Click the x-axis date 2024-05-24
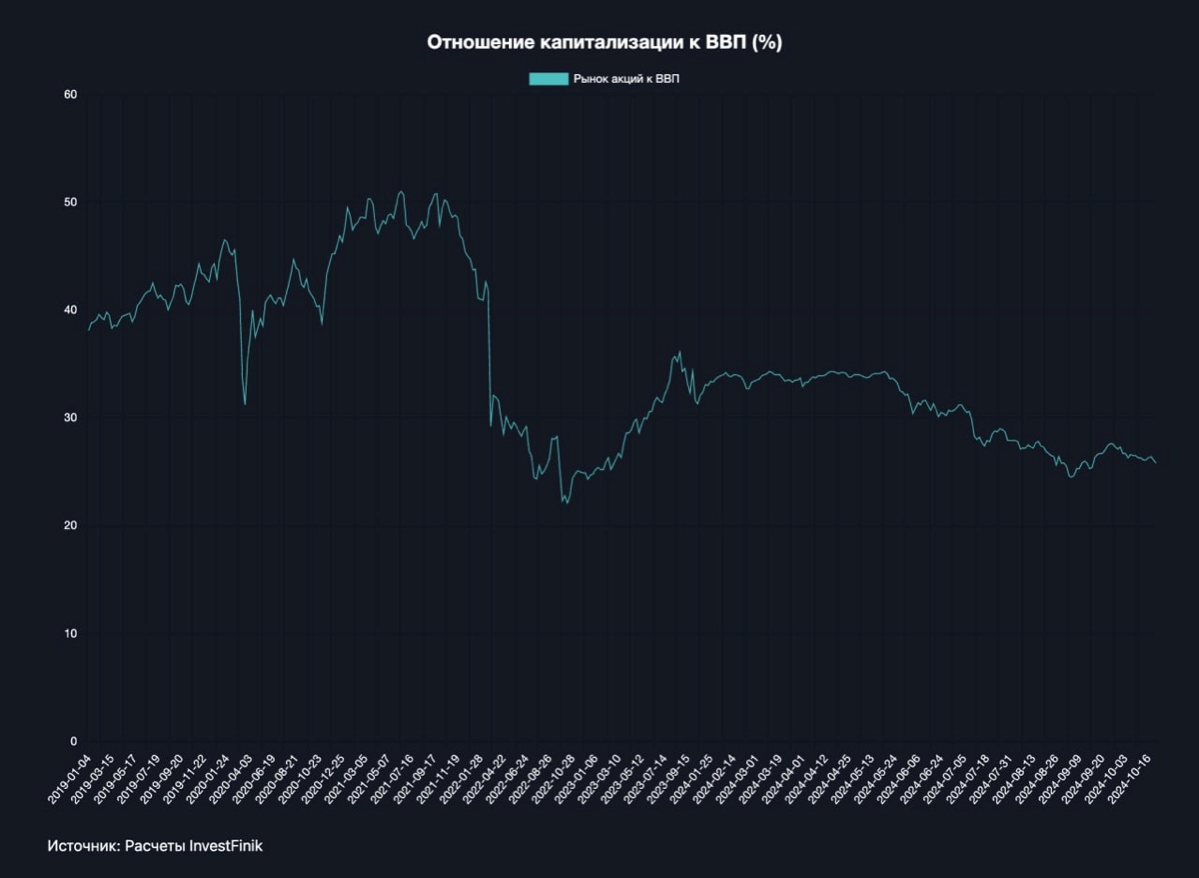The width and height of the screenshot is (1199, 878). (x=874, y=779)
